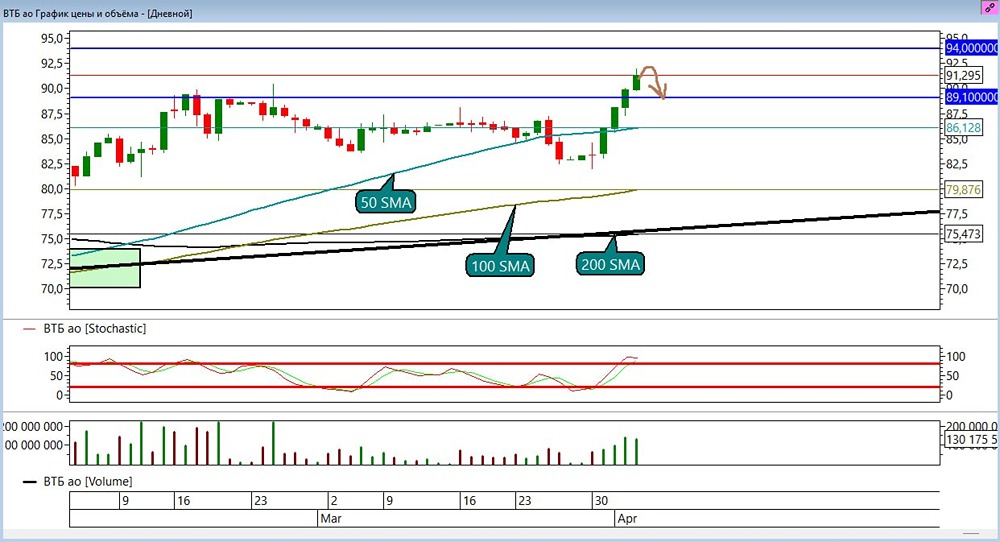Screen dimensions: 1000x542
Task: Select the 100 SMA callout label
Action: [500, 266]
